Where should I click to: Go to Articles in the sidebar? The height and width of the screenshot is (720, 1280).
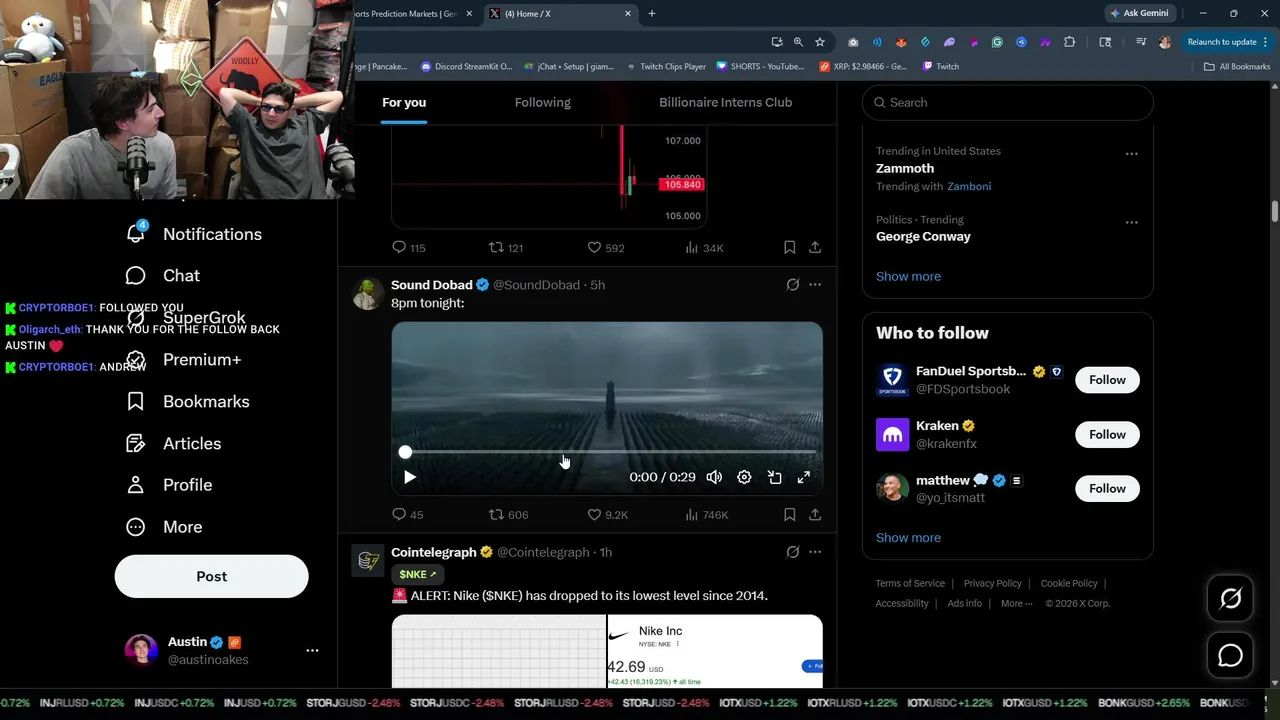pyautogui.click(x=173, y=444)
